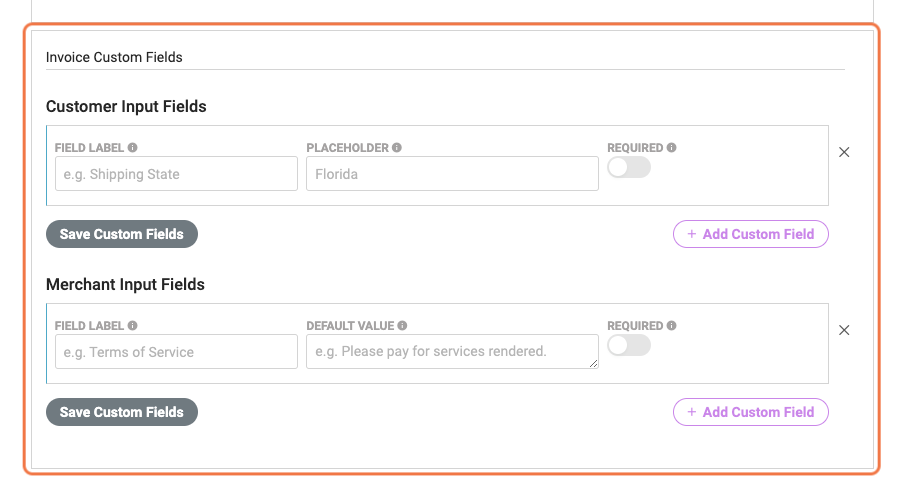903x502 pixels.
Task: Save Custom Fields under Customer Input Fields
Action: click(122, 234)
